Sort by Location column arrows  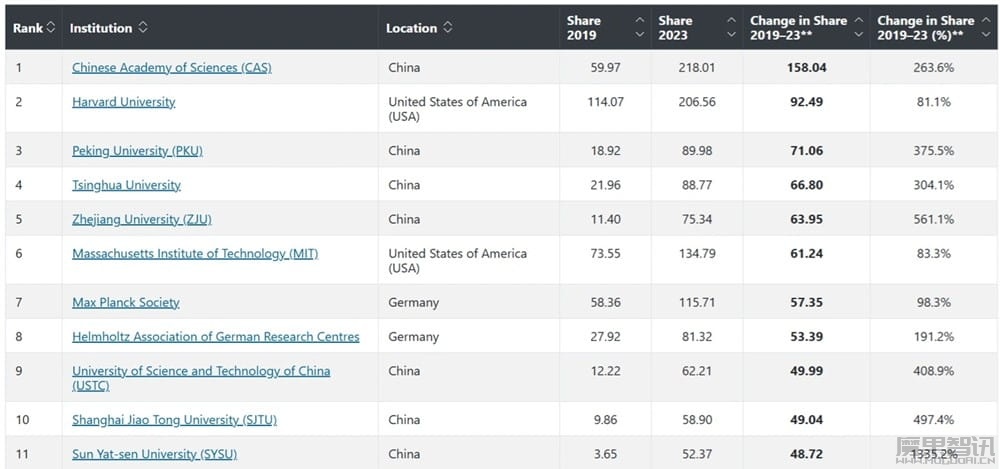point(448,28)
